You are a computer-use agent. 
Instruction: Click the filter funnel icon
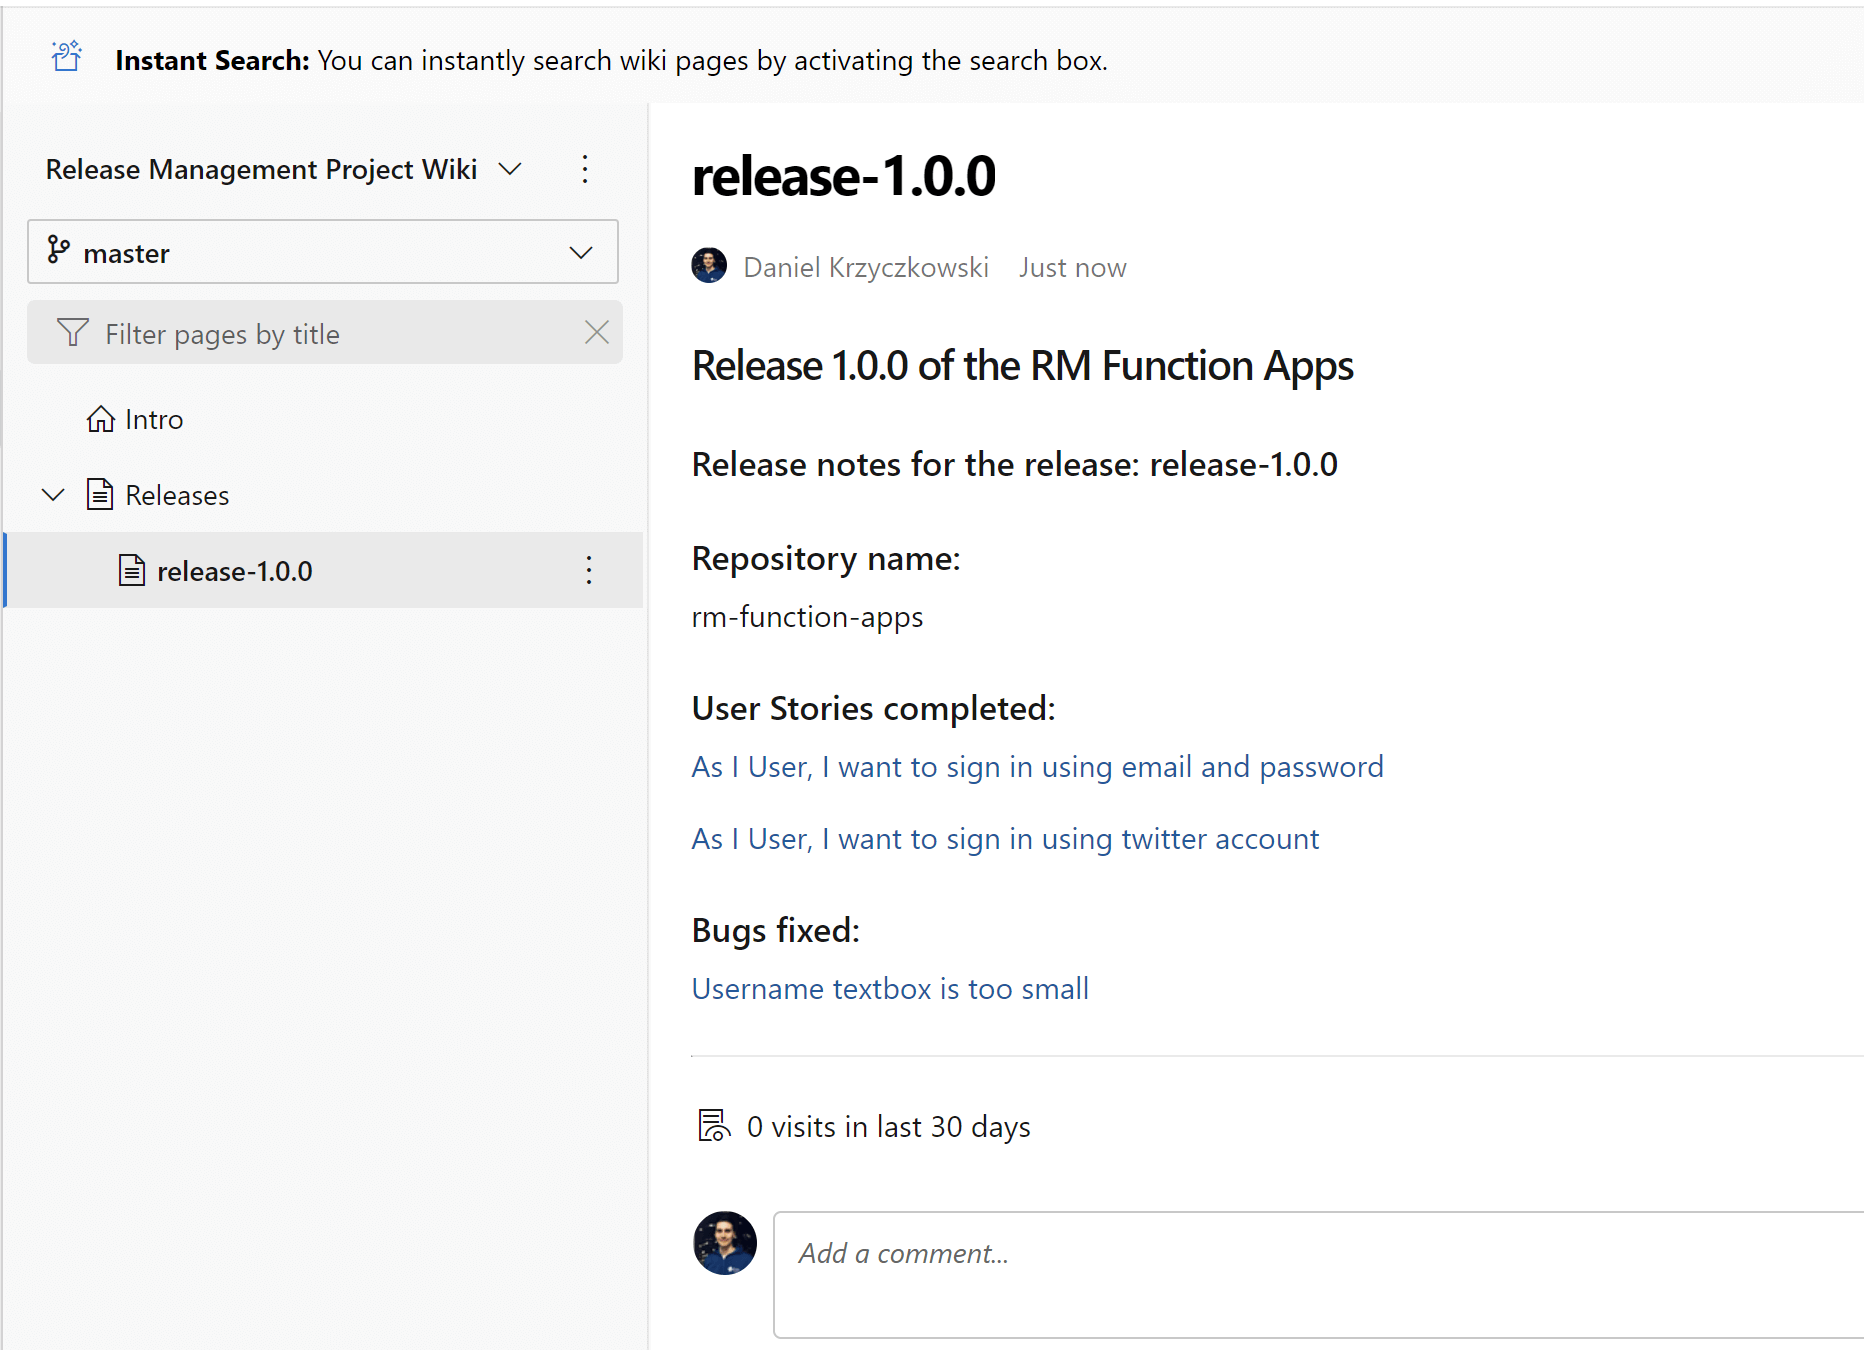[73, 333]
